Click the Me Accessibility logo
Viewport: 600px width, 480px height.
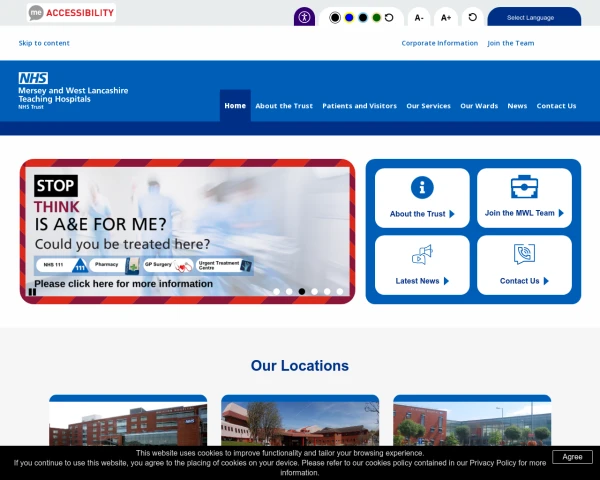[x=72, y=13]
